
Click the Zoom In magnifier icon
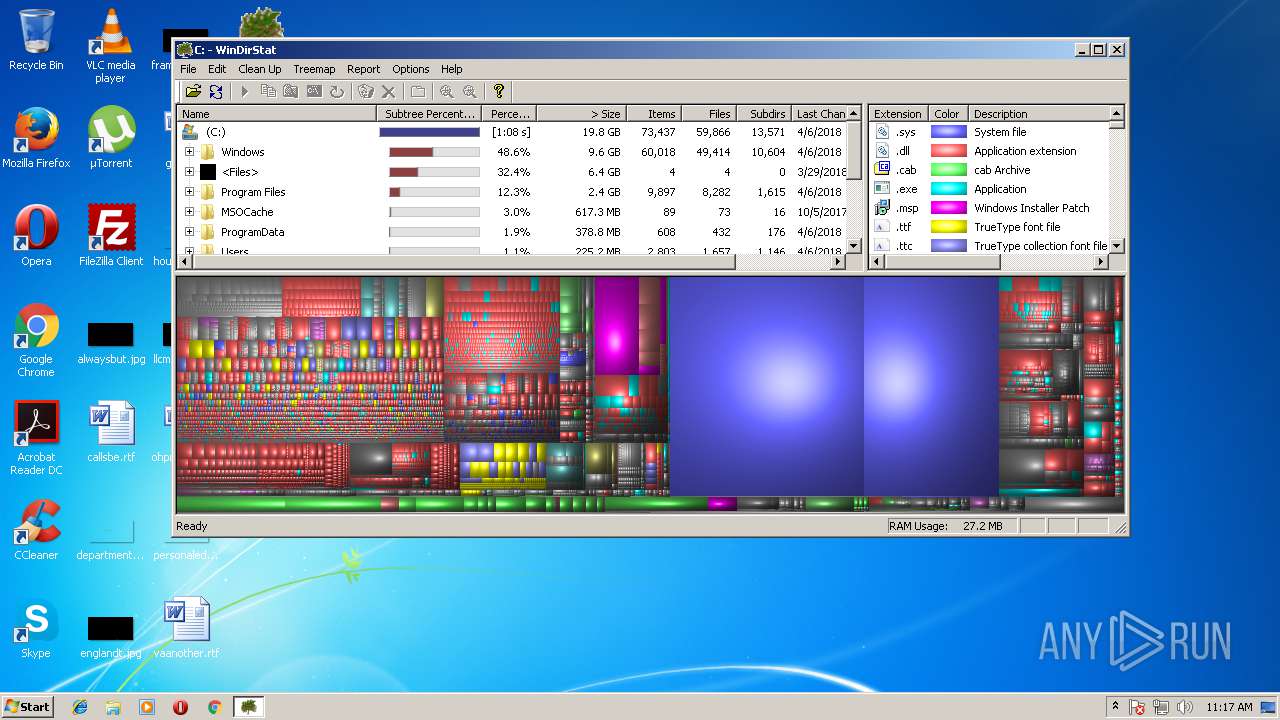[x=446, y=91]
